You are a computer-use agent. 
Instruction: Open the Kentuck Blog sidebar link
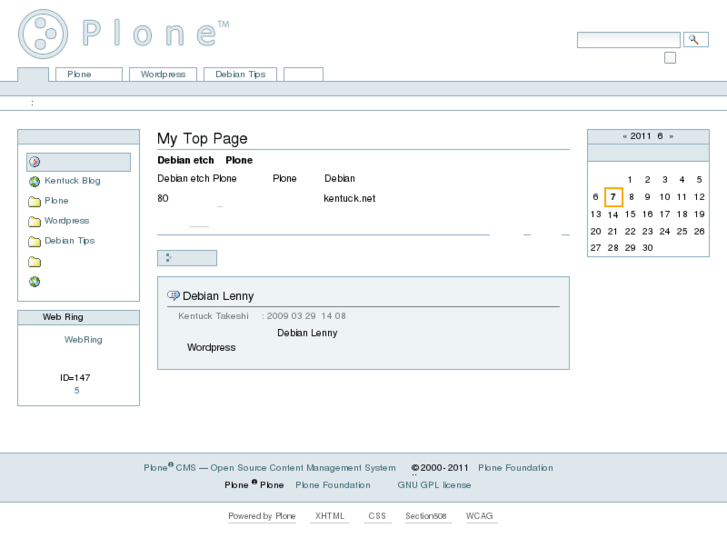(72, 181)
